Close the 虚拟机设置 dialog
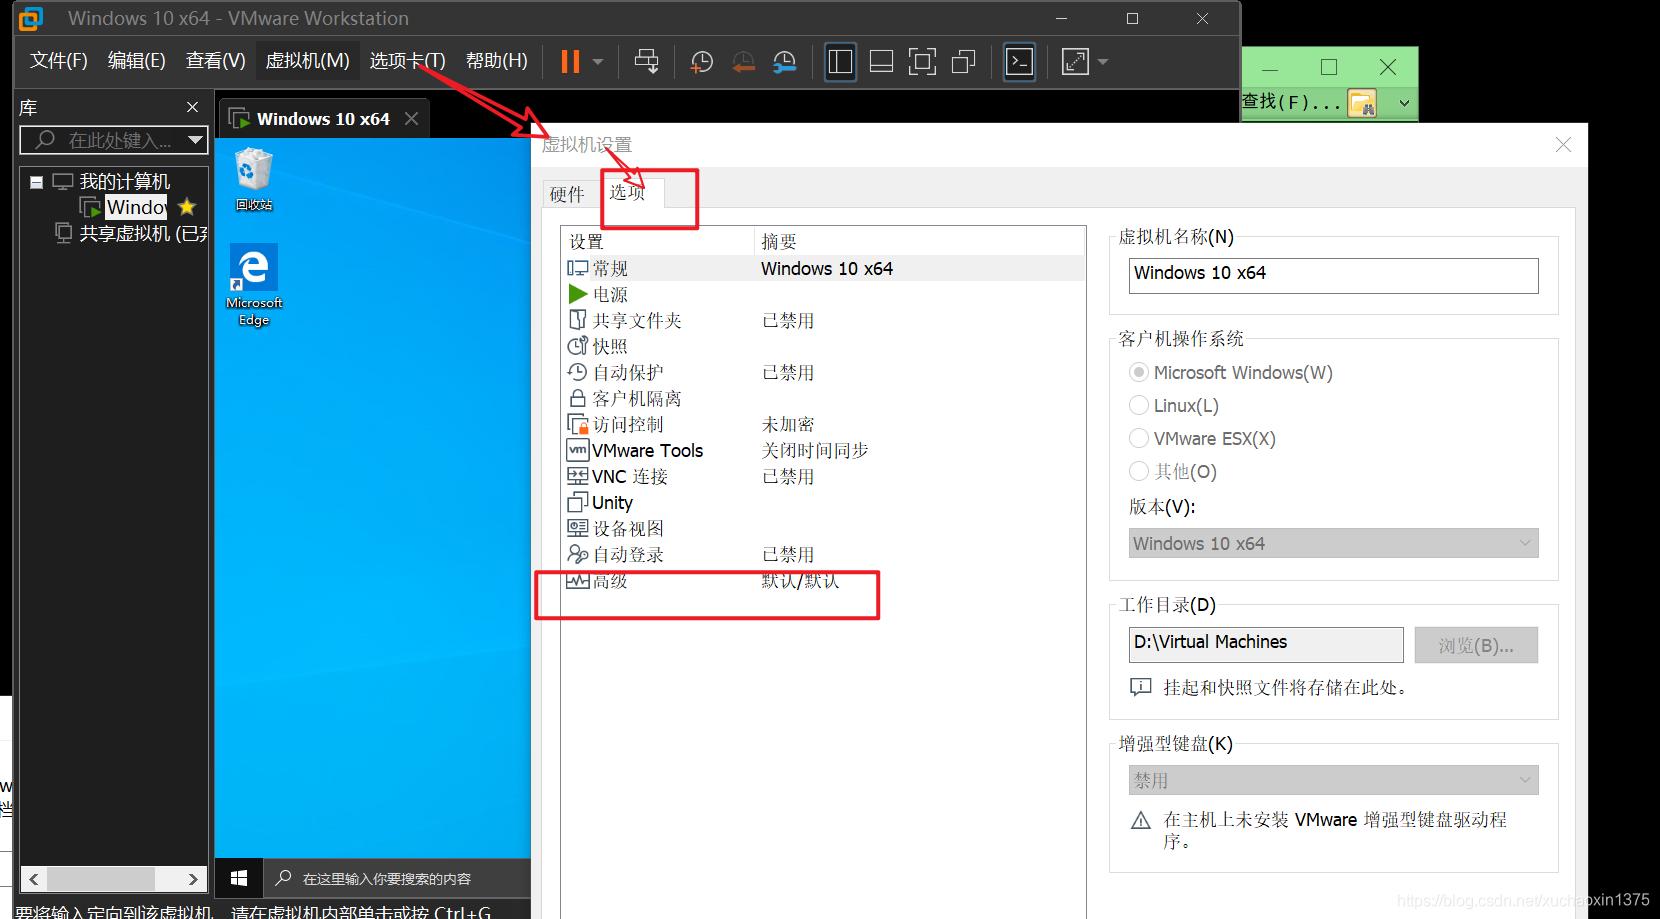The width and height of the screenshot is (1660, 919). (1563, 145)
